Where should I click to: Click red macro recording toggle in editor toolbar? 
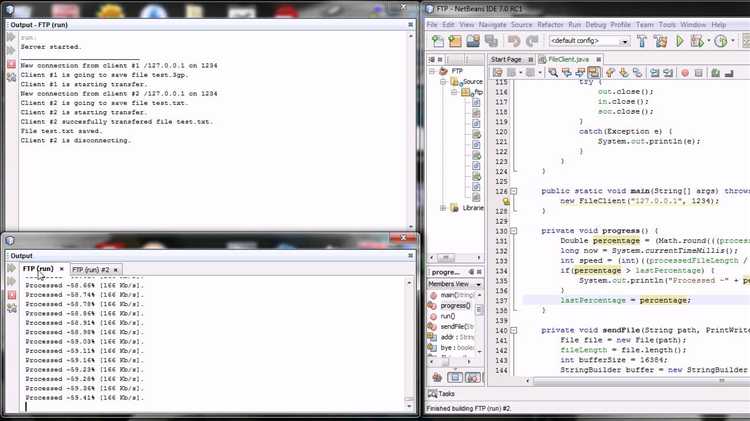(685, 73)
